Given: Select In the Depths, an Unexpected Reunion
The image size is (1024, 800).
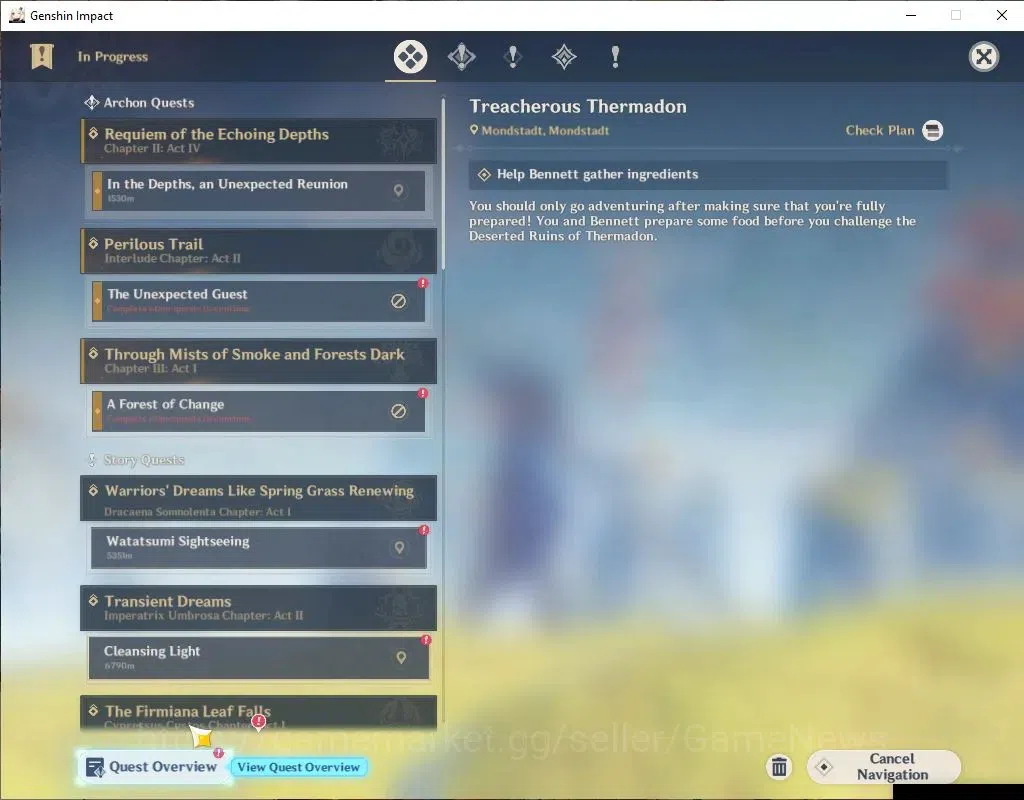Looking at the screenshot, I should point(259,190).
